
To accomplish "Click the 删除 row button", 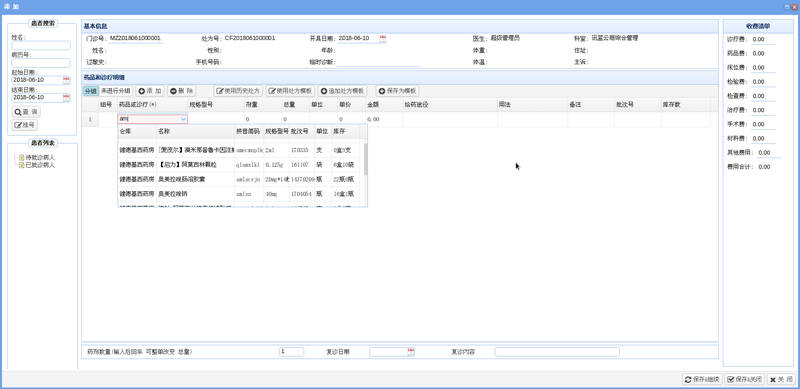I will point(181,91).
